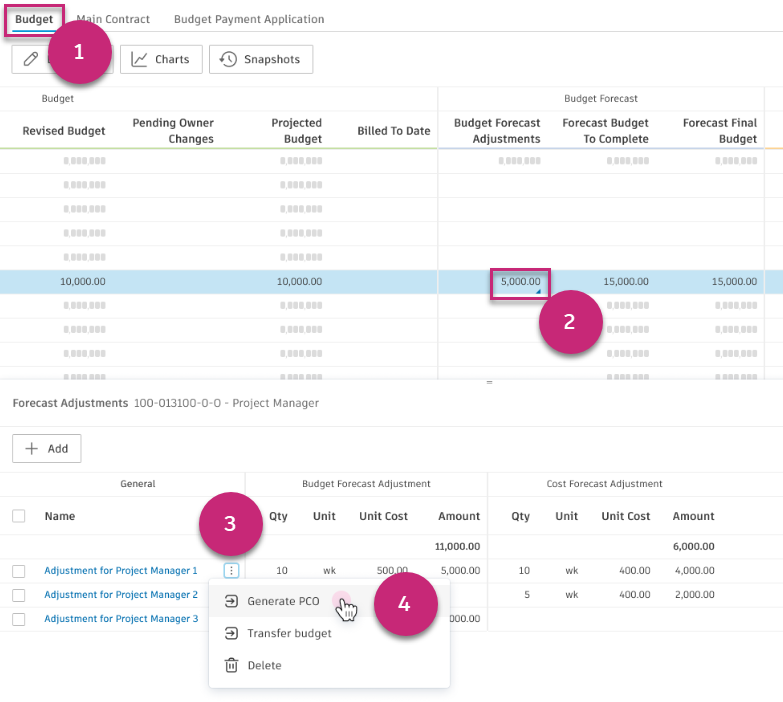Toggle select-all checkbox beside Name header
This screenshot has height=702, width=783.
point(19,516)
